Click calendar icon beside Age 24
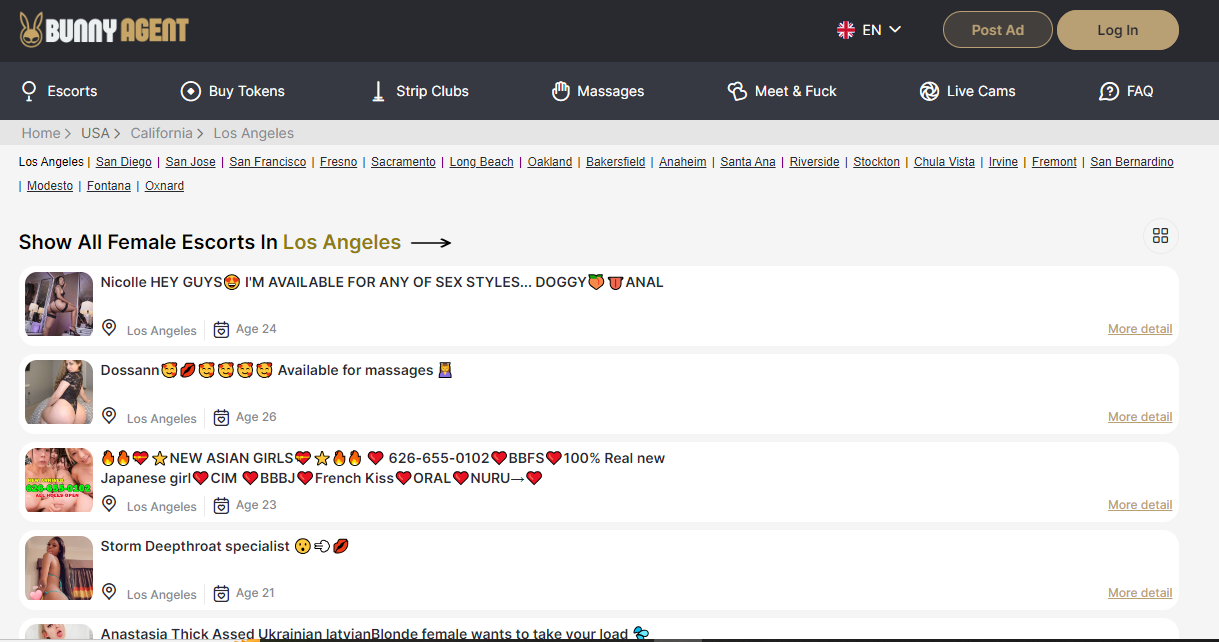 pyautogui.click(x=222, y=330)
